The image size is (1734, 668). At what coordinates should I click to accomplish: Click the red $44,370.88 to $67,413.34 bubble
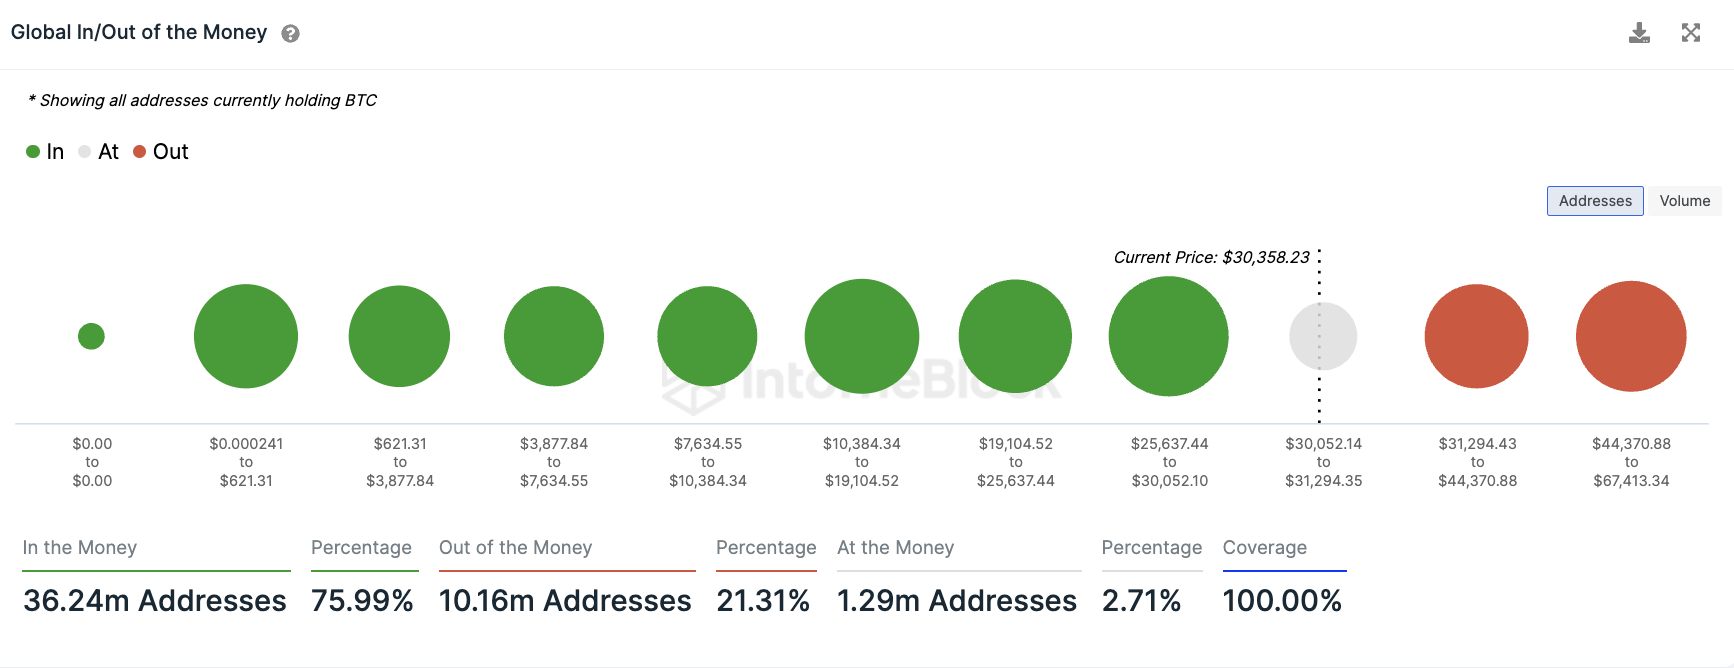[1631, 336]
